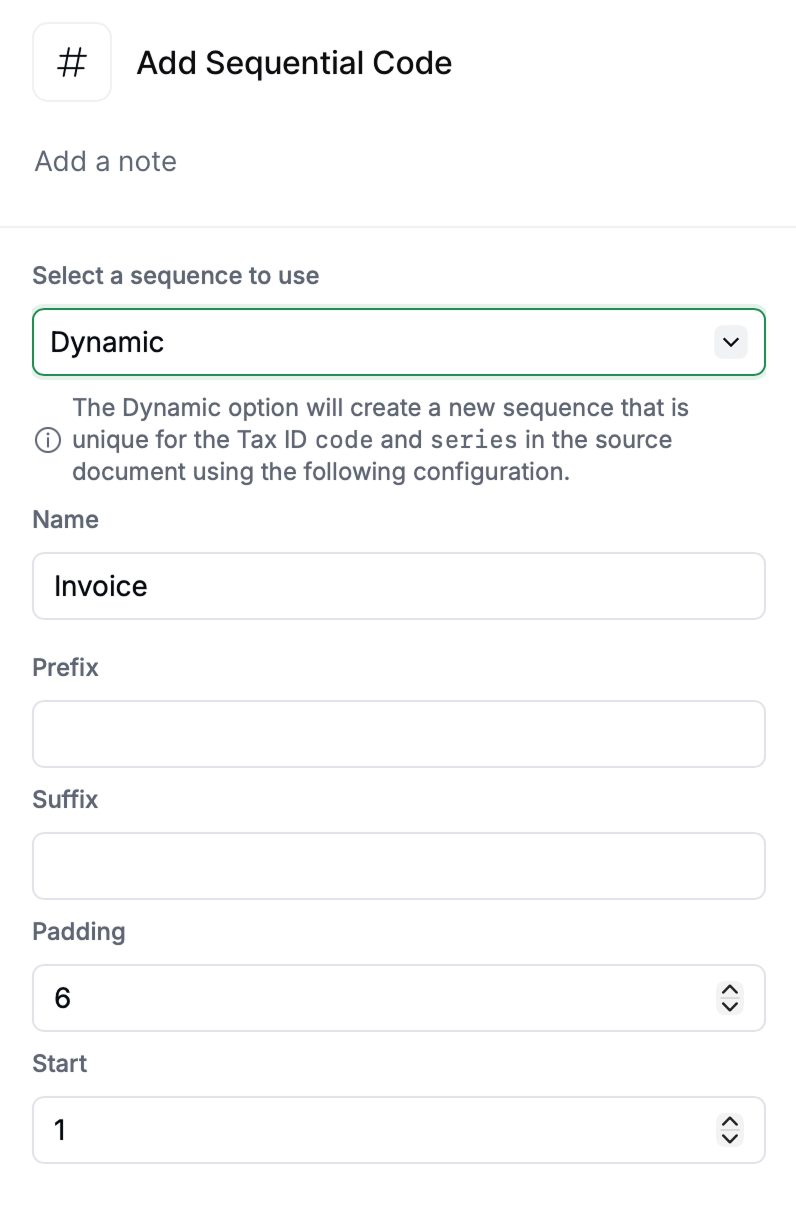Viewport: 796px width, 1222px height.
Task: Click the hash sequential code icon
Action: pos(72,63)
